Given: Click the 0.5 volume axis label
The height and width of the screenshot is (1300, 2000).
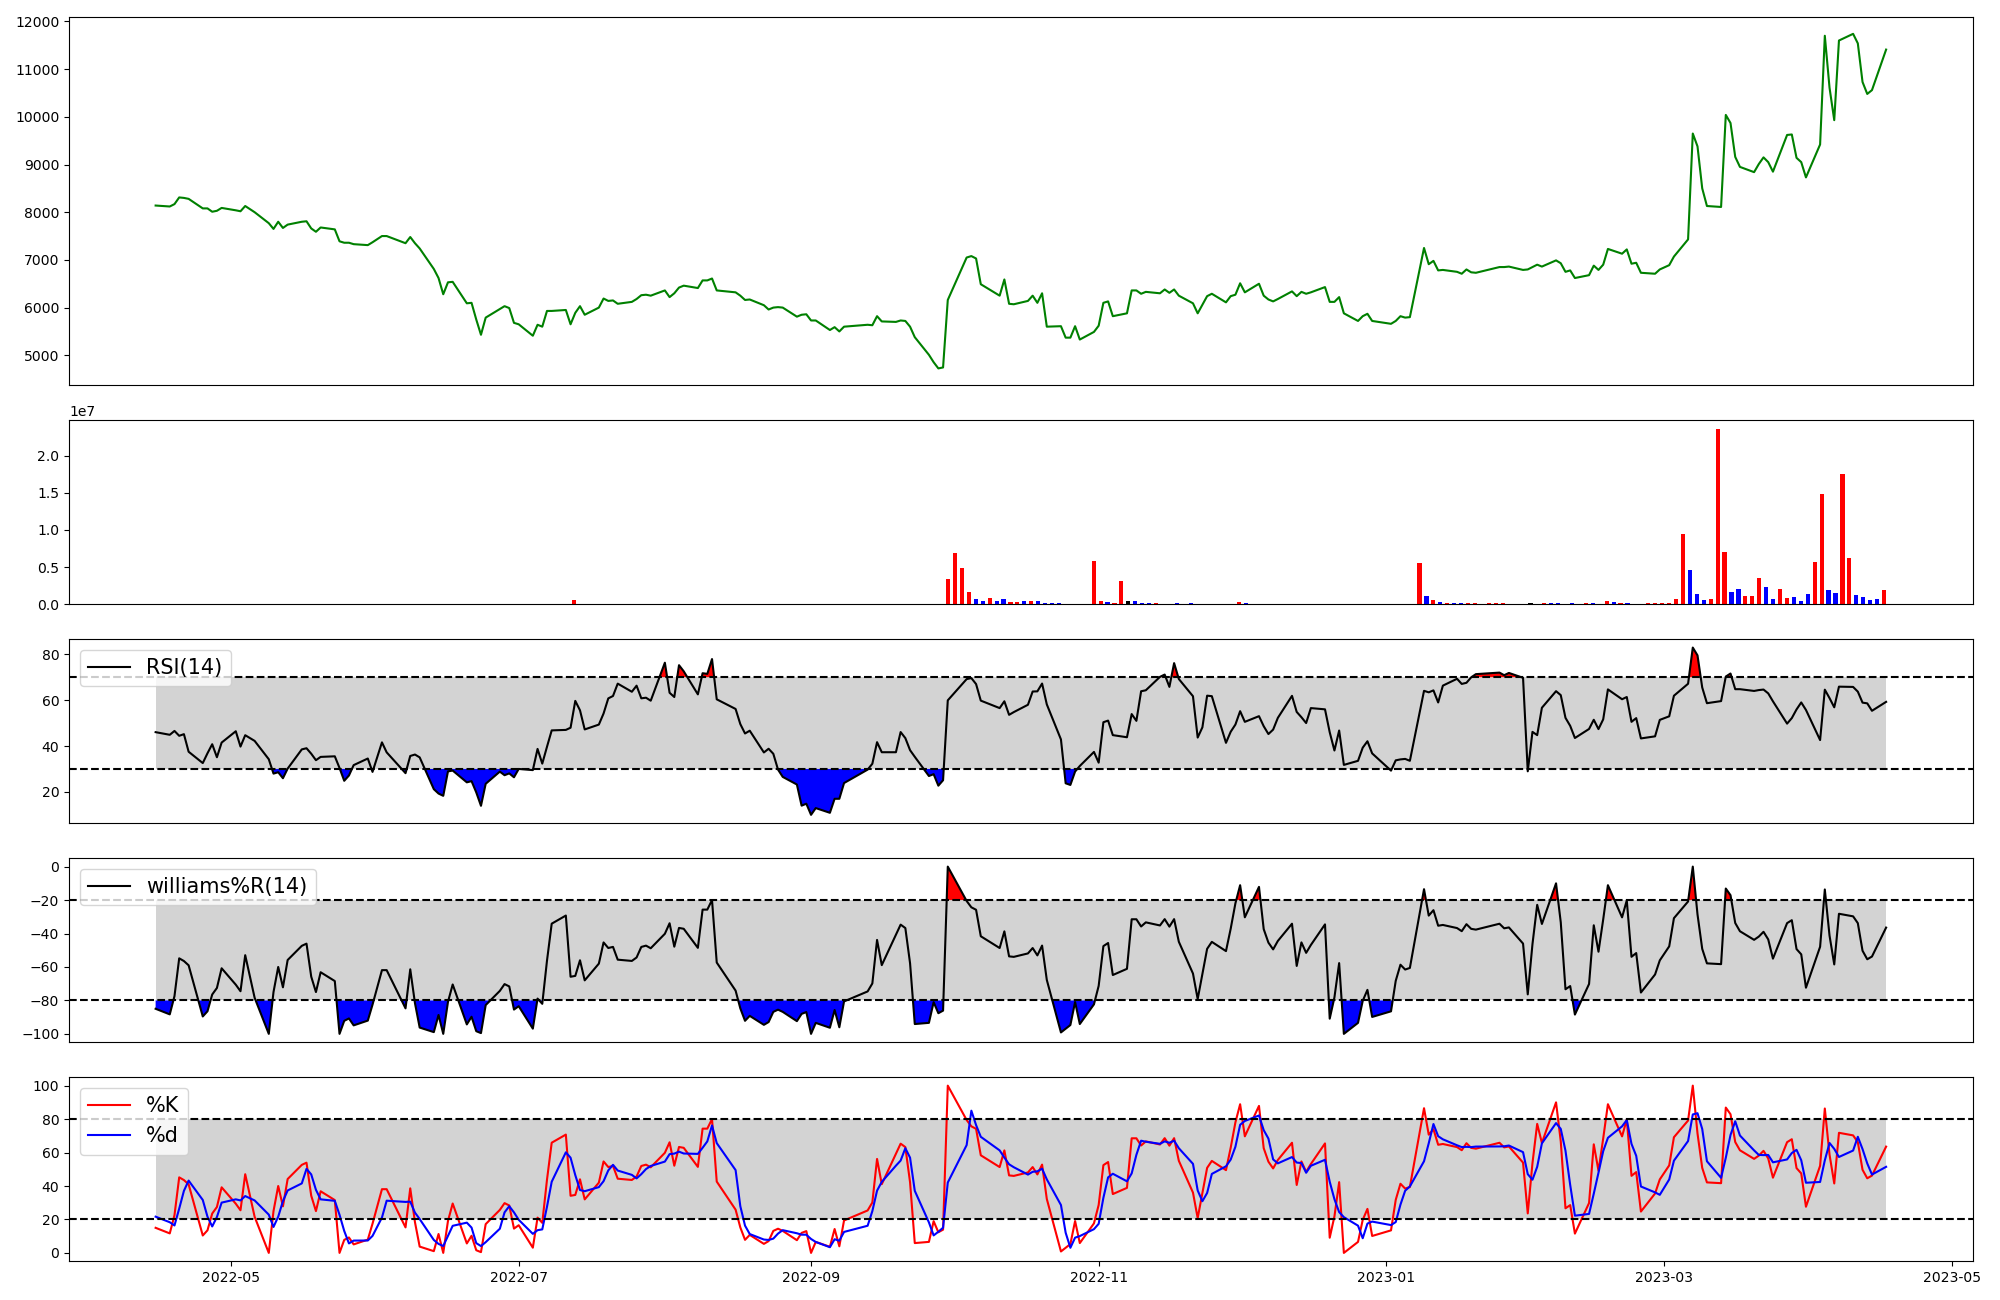Looking at the screenshot, I should click(x=48, y=567).
